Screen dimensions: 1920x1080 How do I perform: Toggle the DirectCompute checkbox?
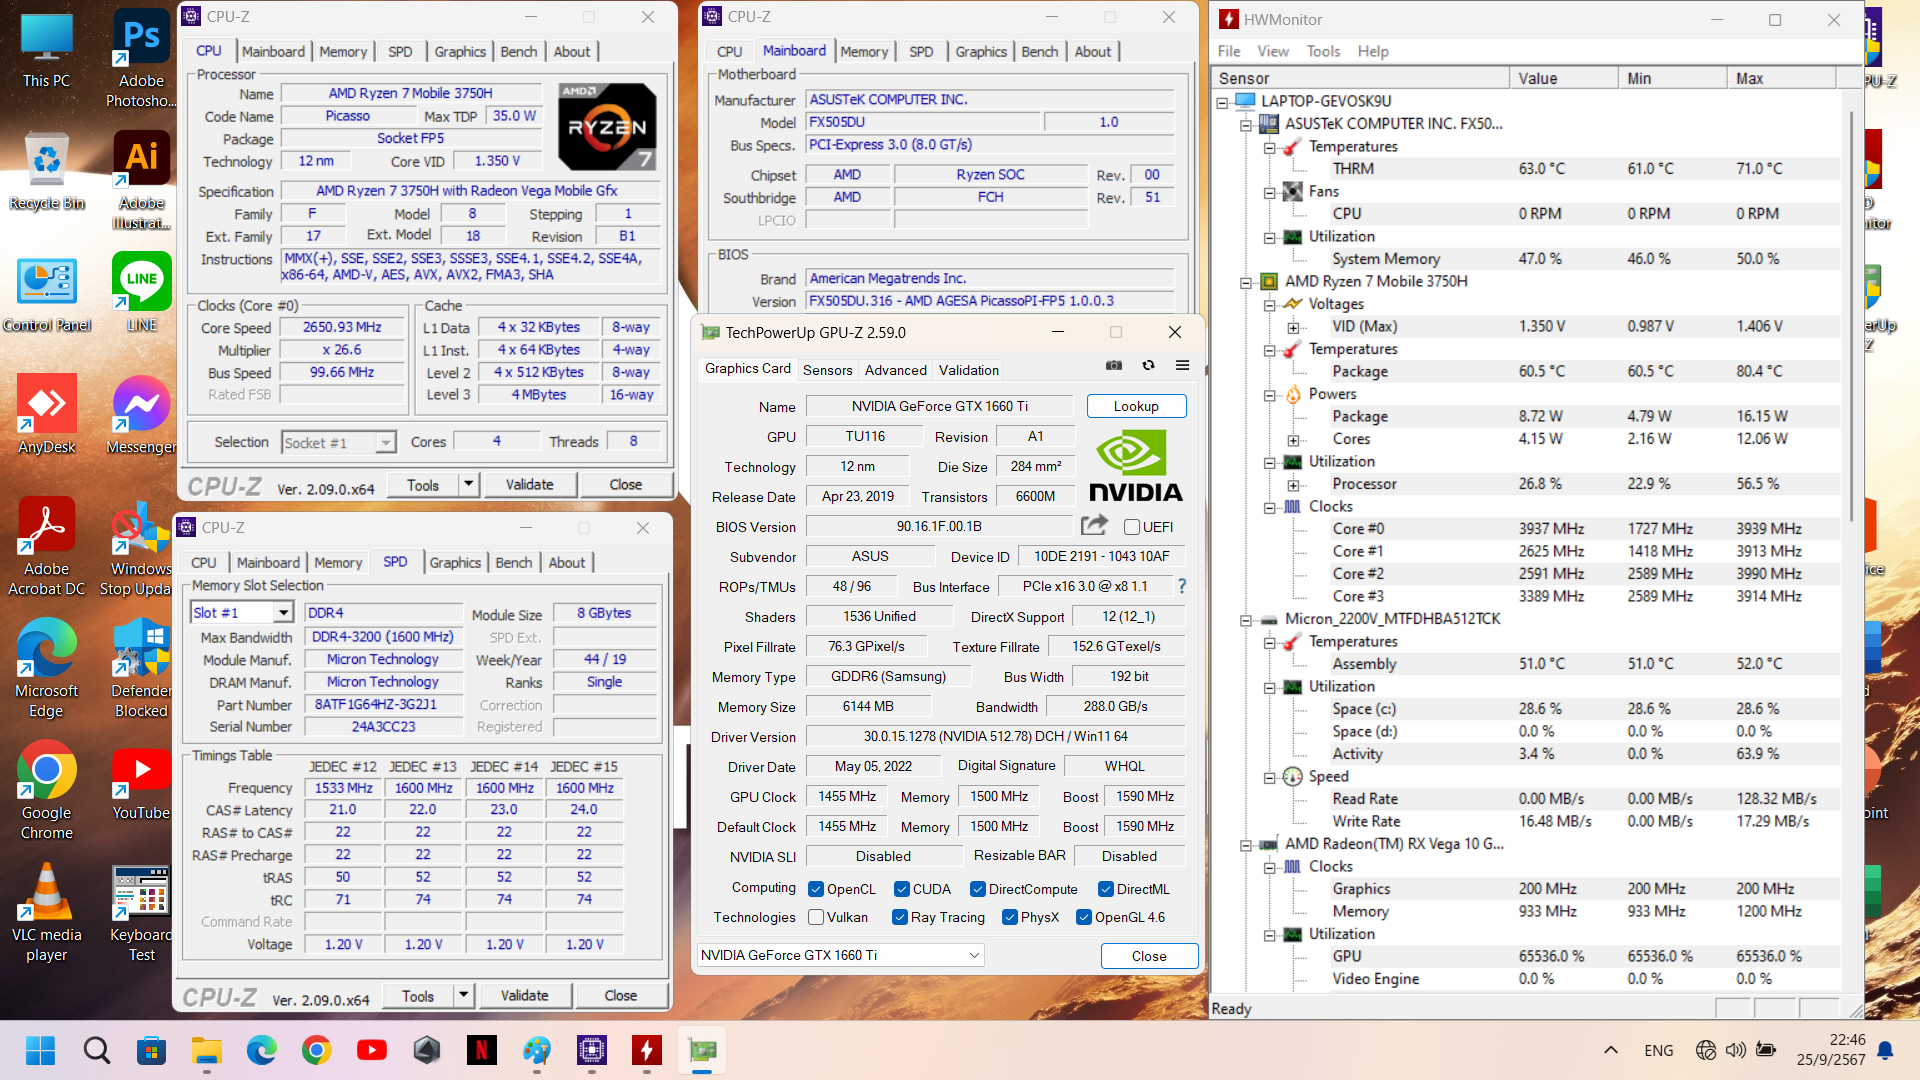[x=978, y=889]
